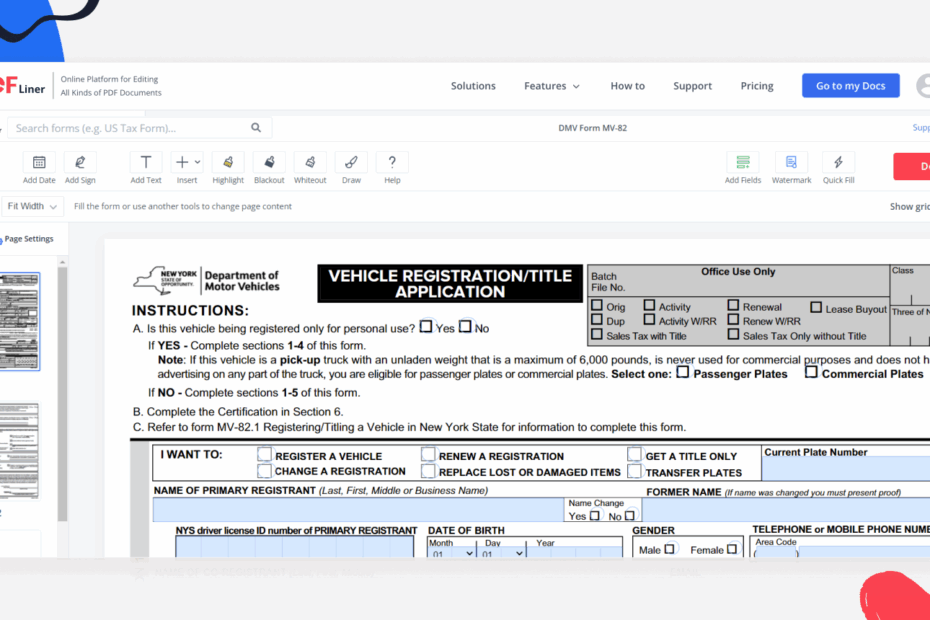This screenshot has width=930, height=620.
Task: Check the REGISTER A VEHICLE box
Action: pyautogui.click(x=264, y=455)
